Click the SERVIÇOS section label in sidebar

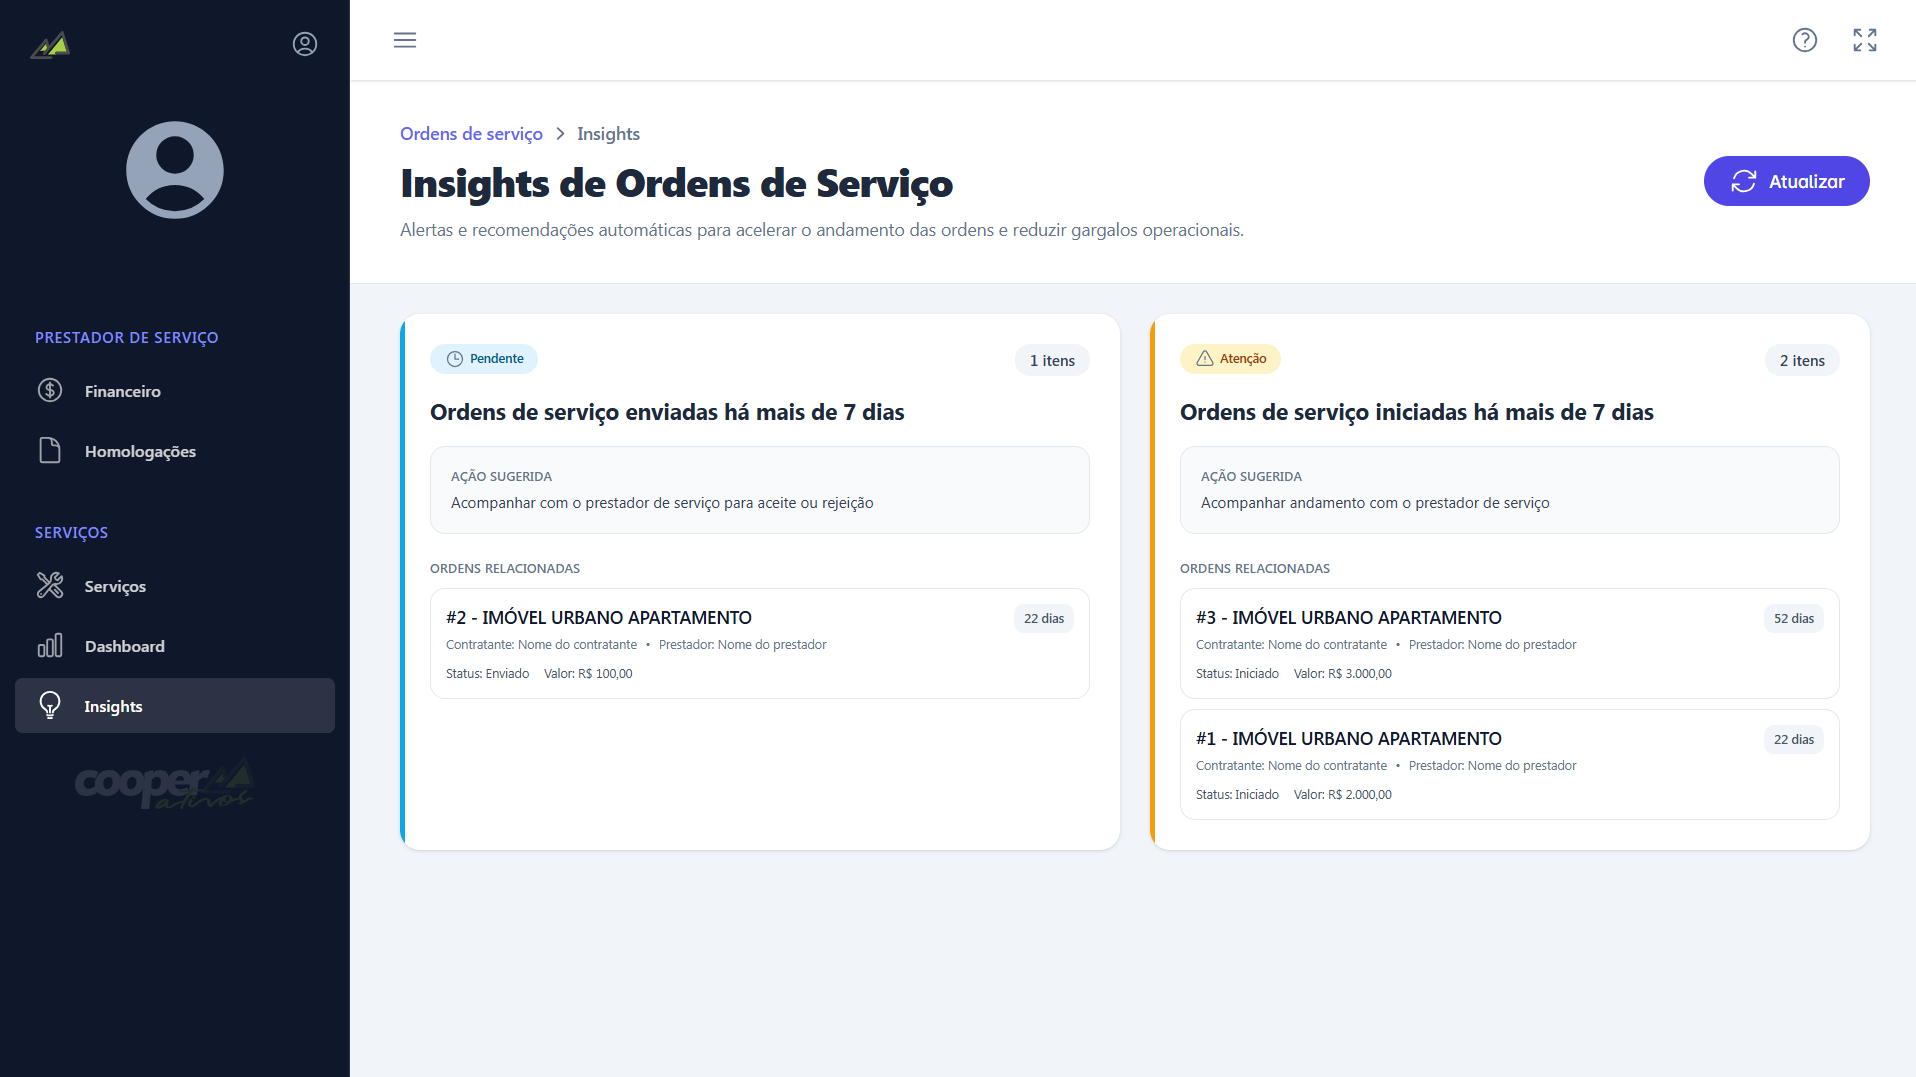point(71,533)
